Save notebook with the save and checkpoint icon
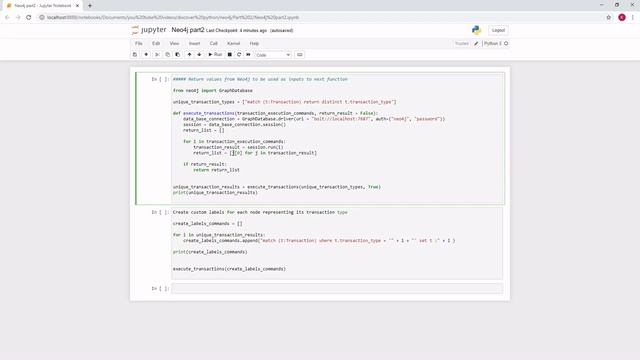The image size is (640, 360). click(x=135, y=55)
